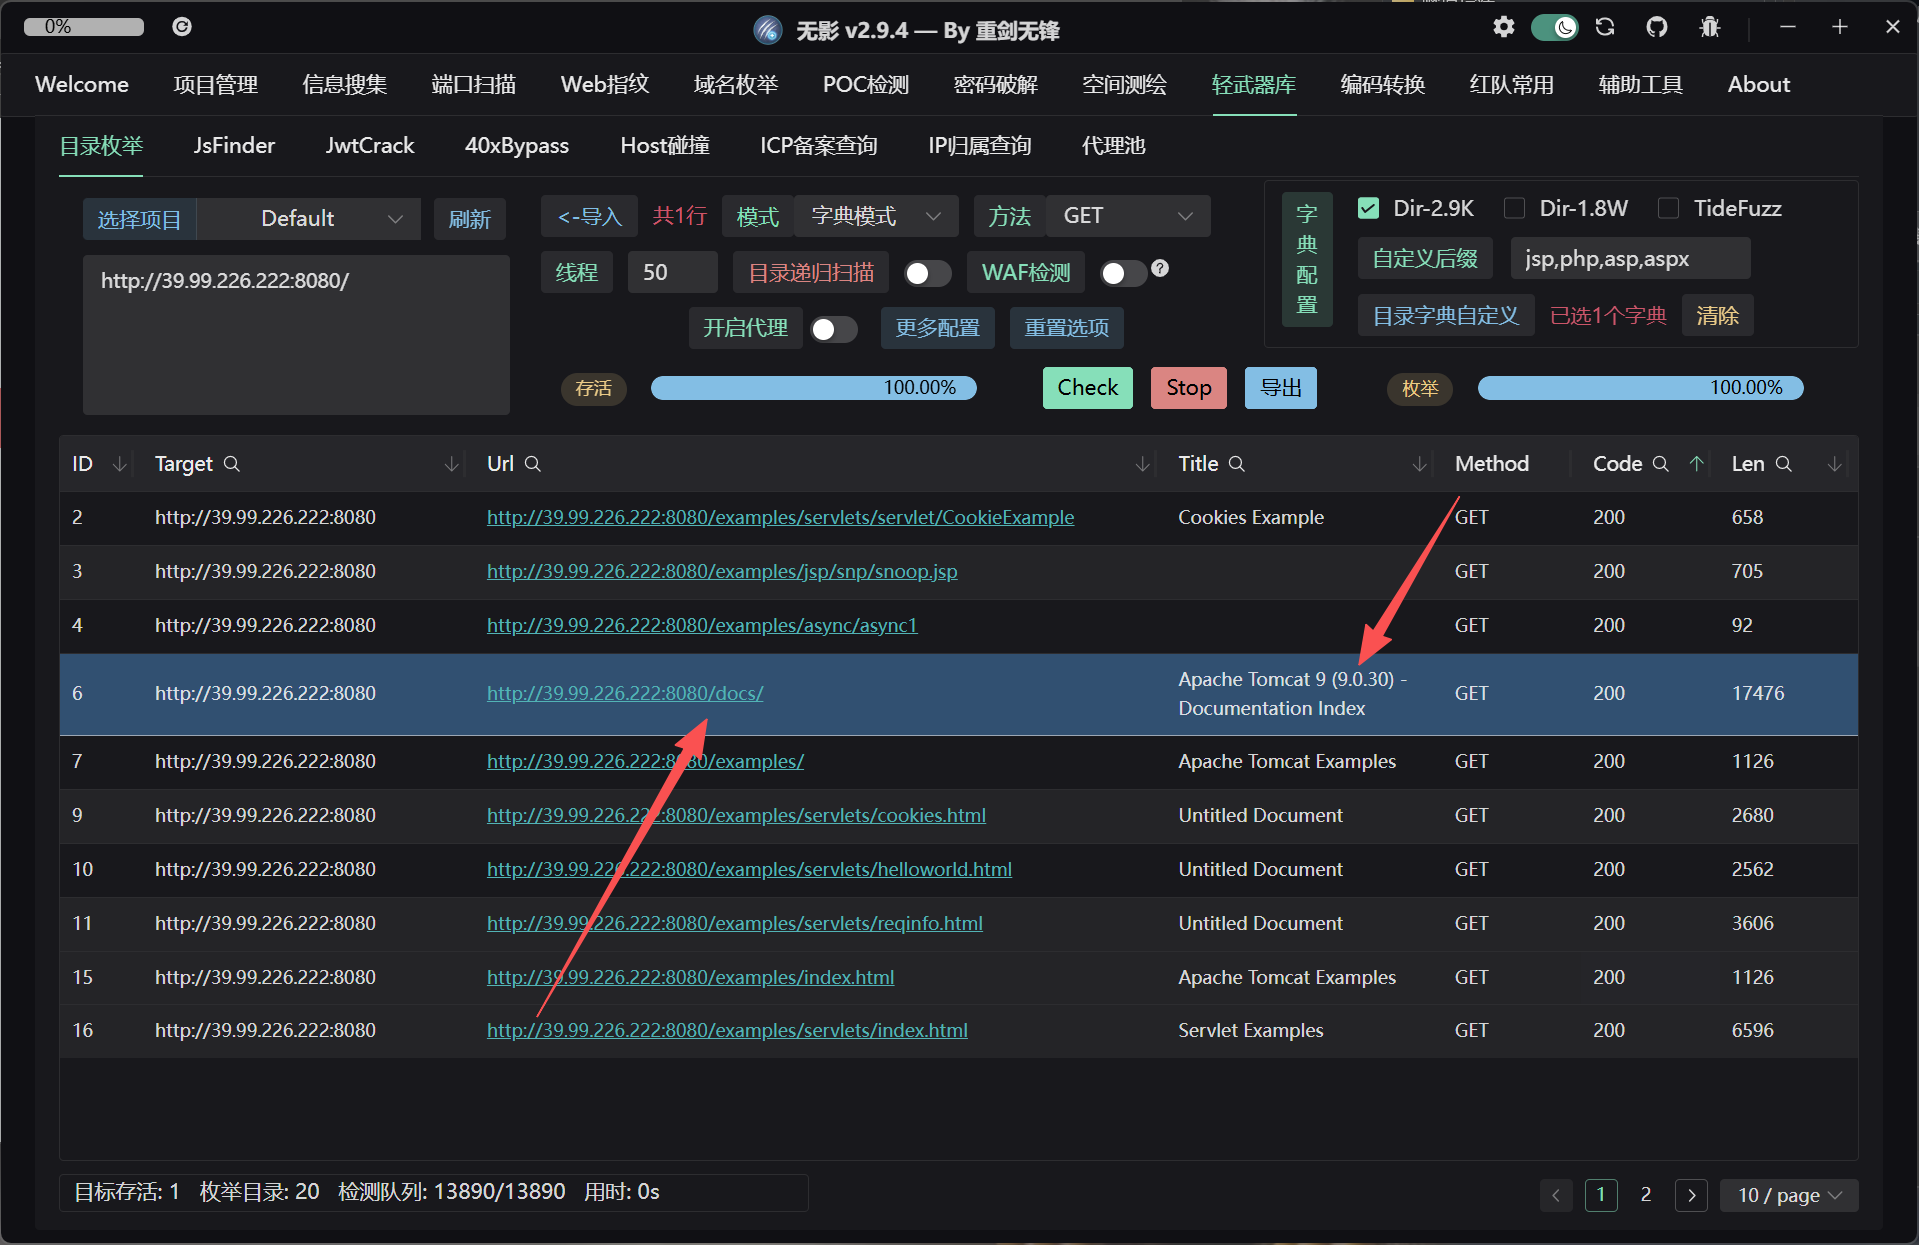The height and width of the screenshot is (1245, 1919).
Task: Click the GitHub icon in title bar
Action: coord(1657,27)
